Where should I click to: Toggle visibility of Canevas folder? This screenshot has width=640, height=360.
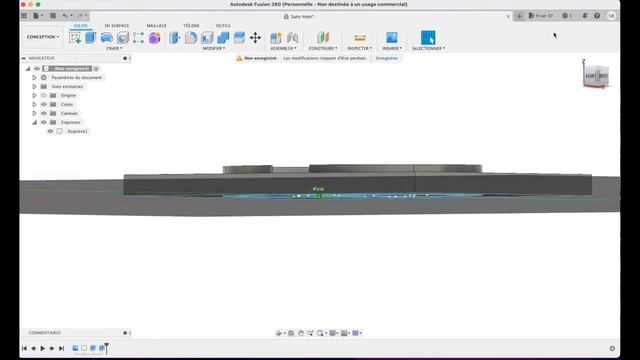click(44, 113)
